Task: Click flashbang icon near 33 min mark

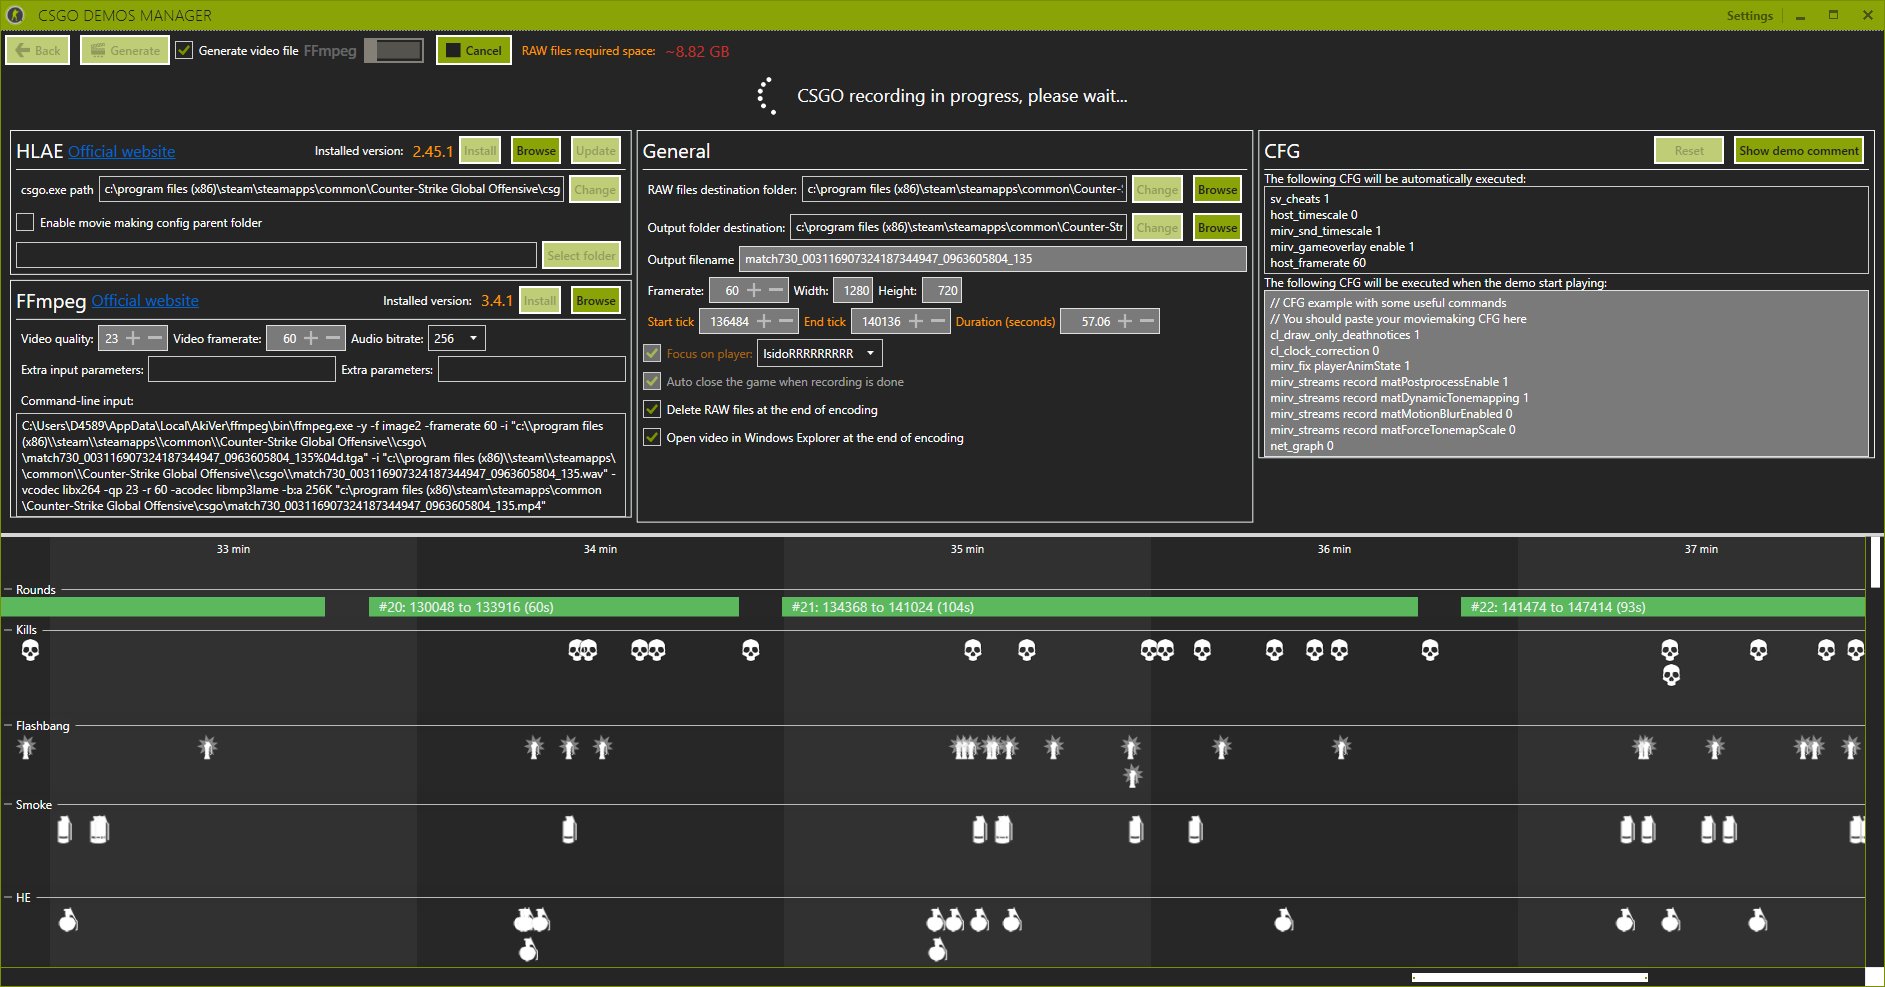Action: click(x=207, y=747)
